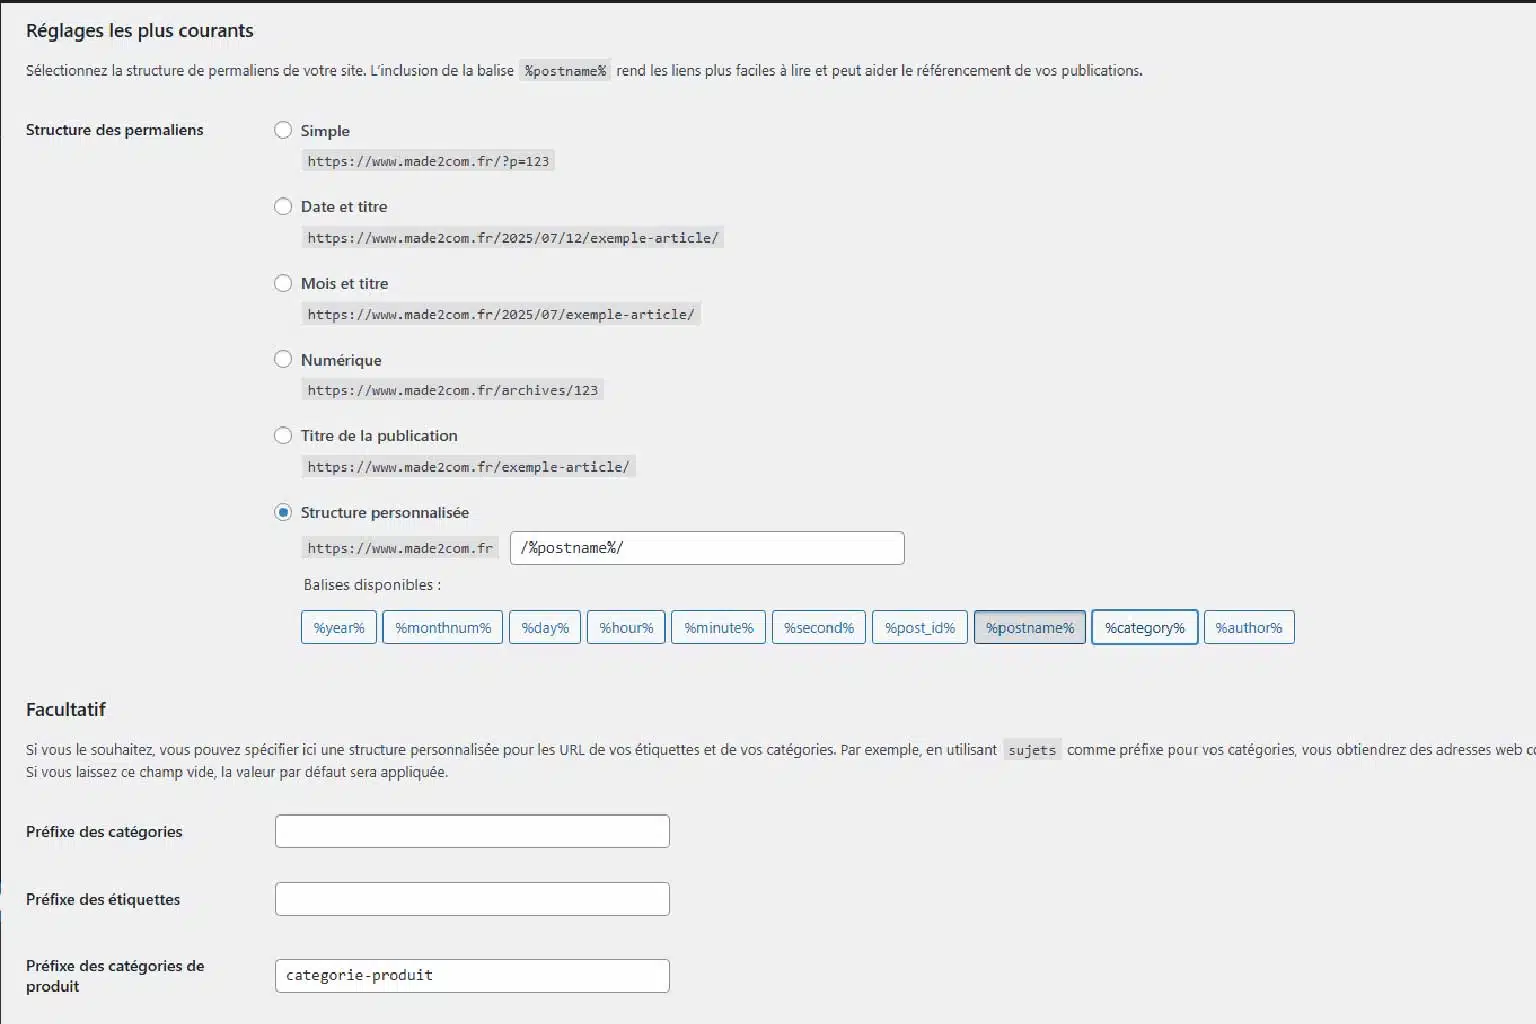The image size is (1536, 1024).
Task: Choose the Date et titre option
Action: pos(283,206)
